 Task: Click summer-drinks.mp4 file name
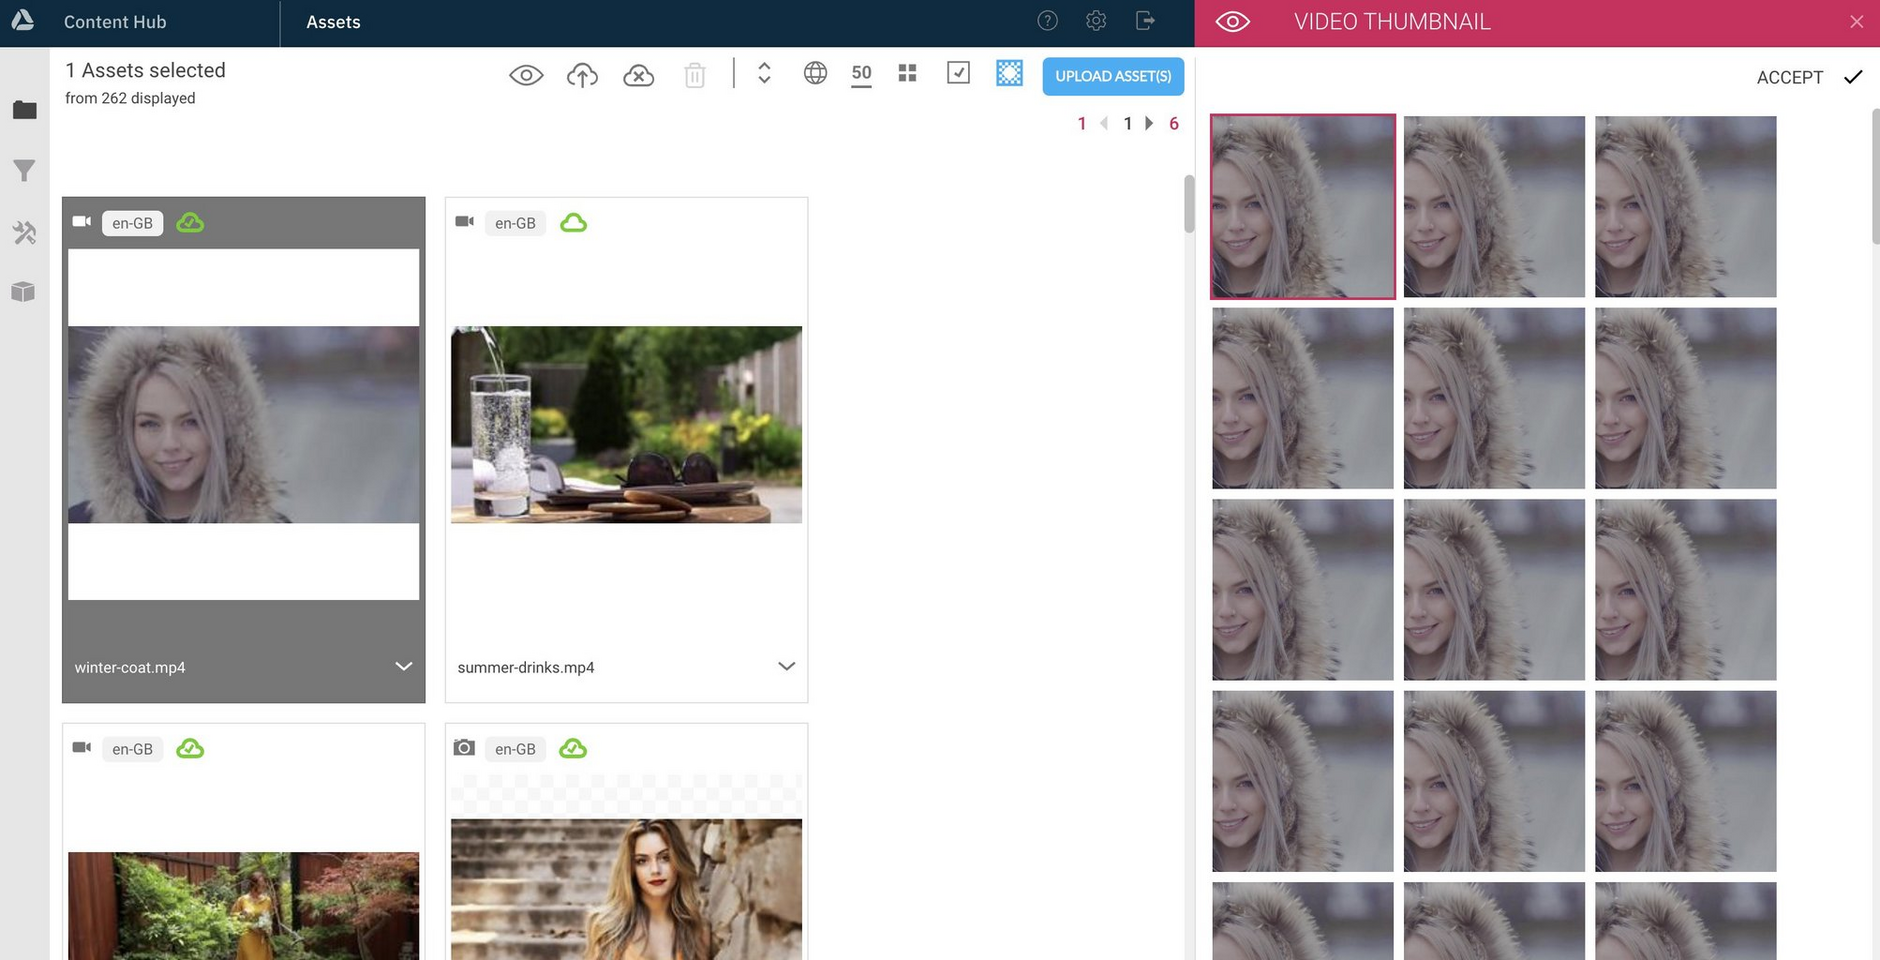pos(526,667)
